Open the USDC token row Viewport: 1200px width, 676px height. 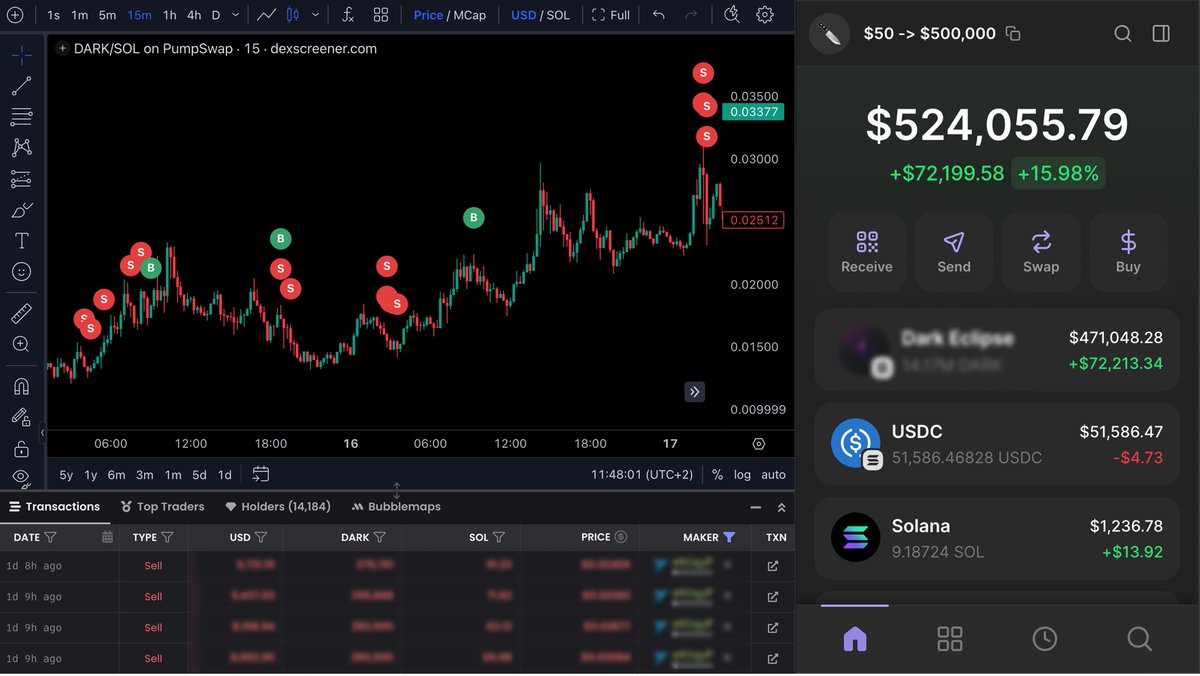tap(997, 444)
